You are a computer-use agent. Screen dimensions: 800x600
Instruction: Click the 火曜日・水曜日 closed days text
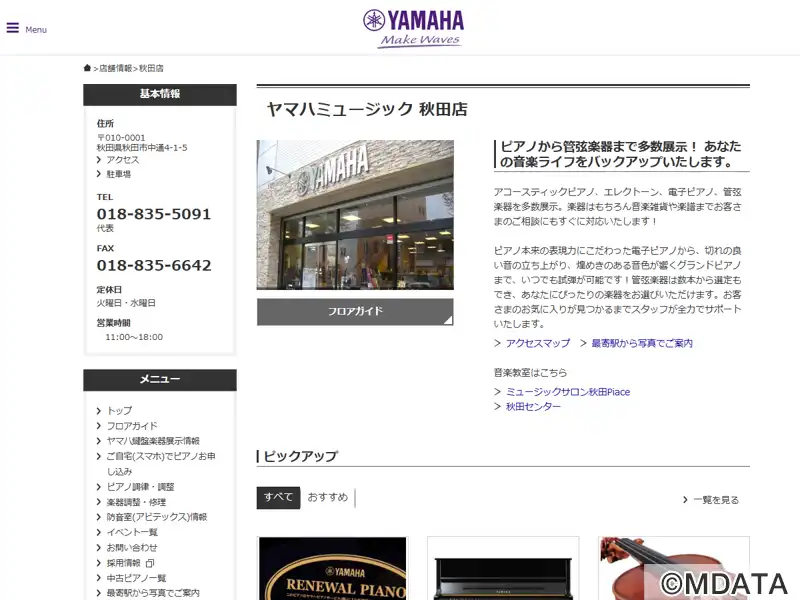126,303
